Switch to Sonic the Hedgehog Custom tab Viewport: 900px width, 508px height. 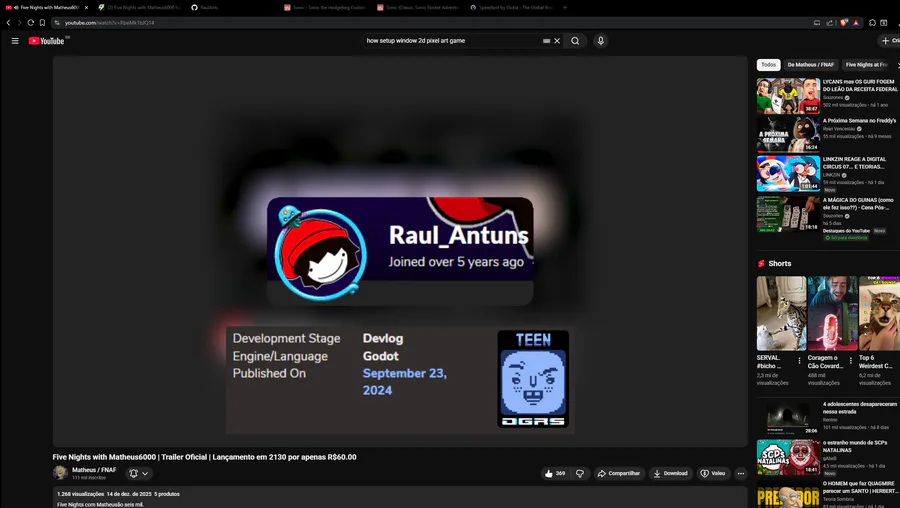tap(325, 7)
